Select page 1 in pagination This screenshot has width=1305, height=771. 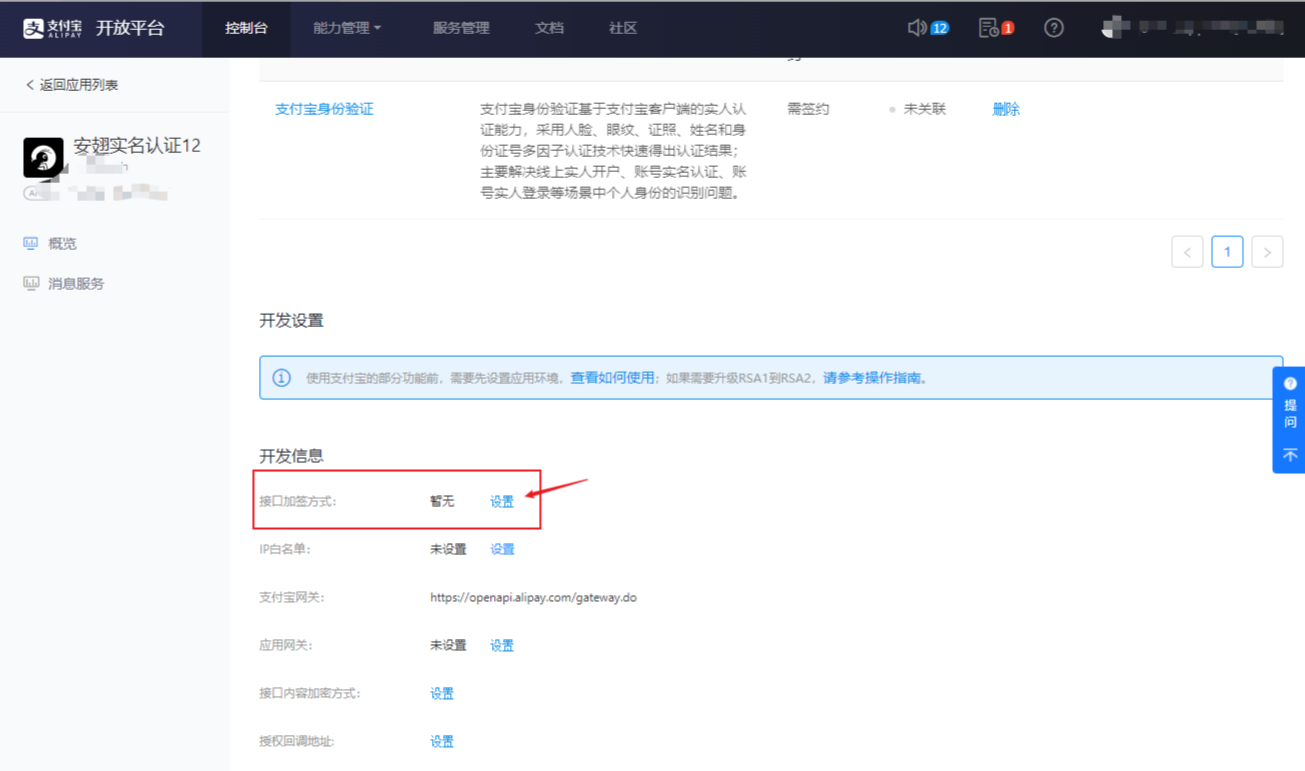point(1227,252)
